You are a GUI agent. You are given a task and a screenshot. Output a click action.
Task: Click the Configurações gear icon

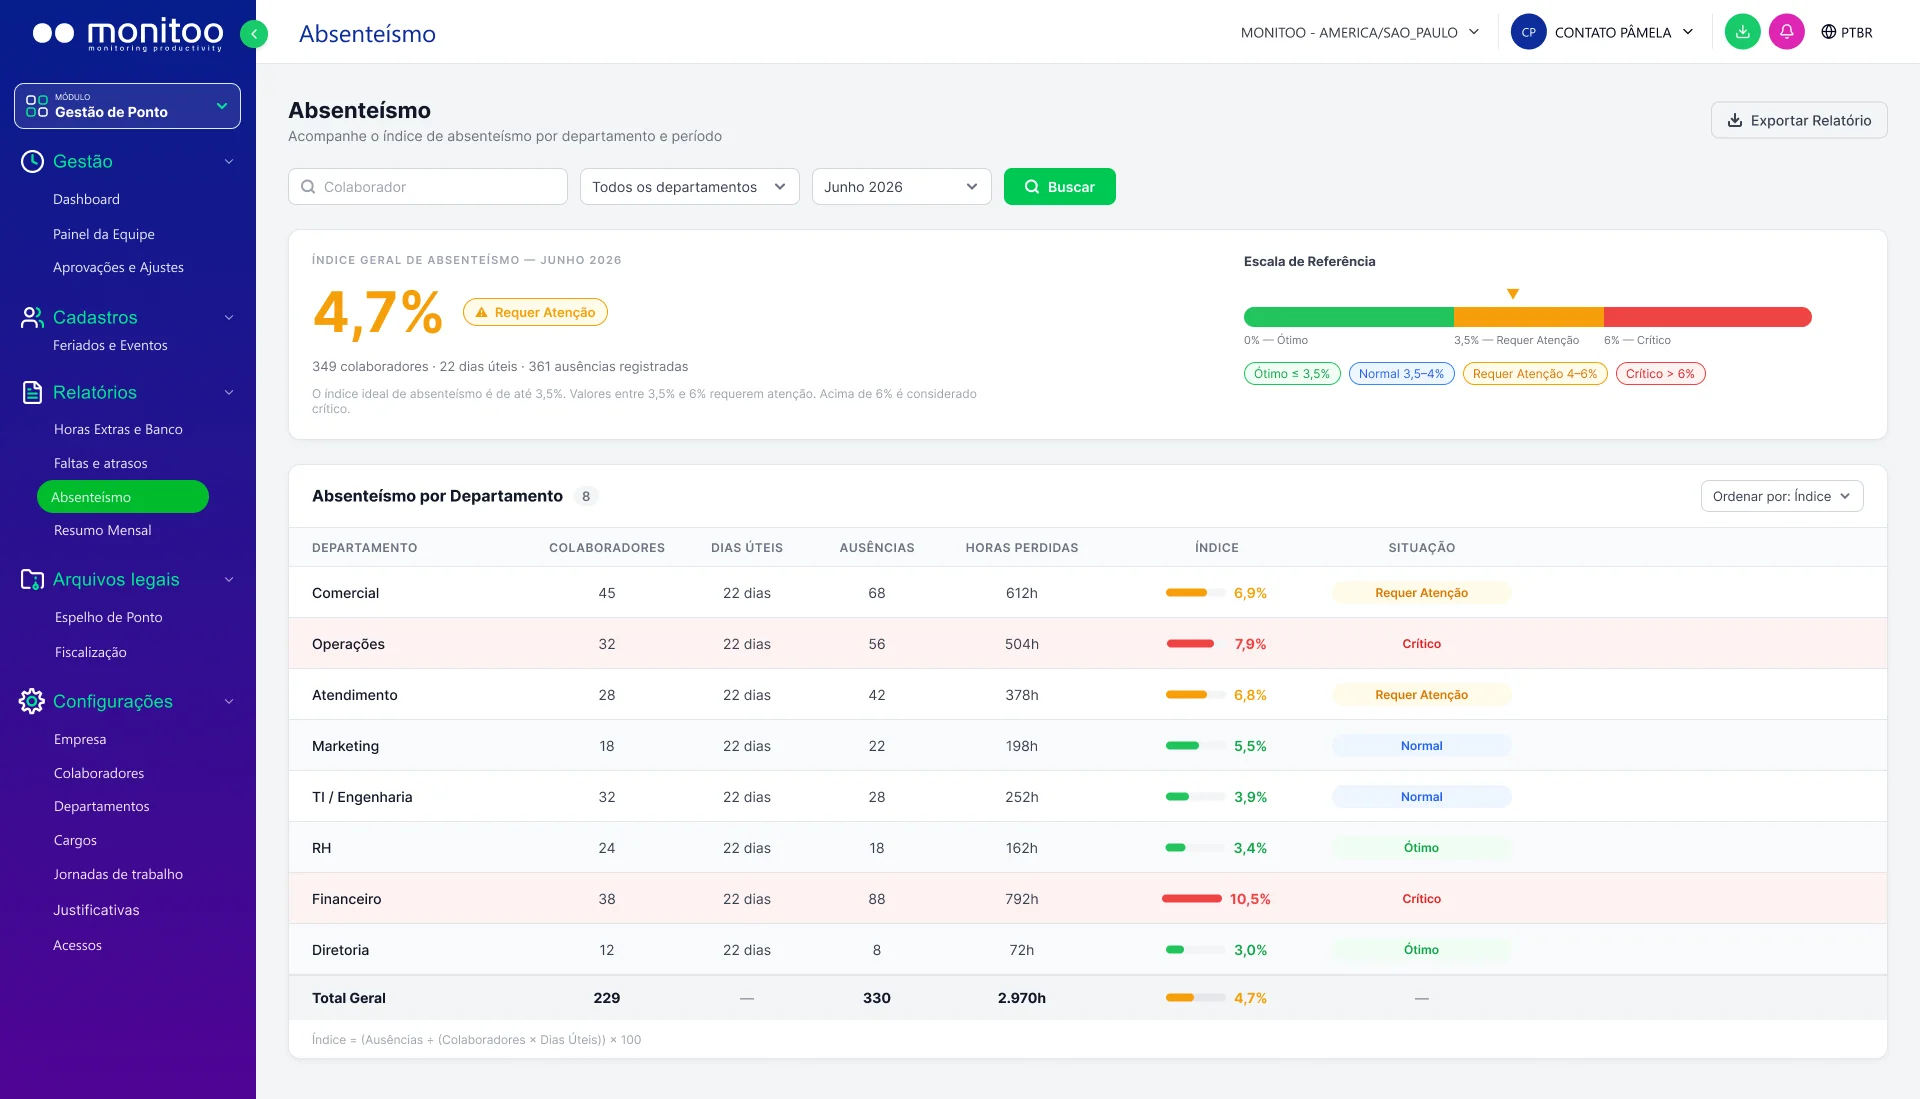coord(32,701)
